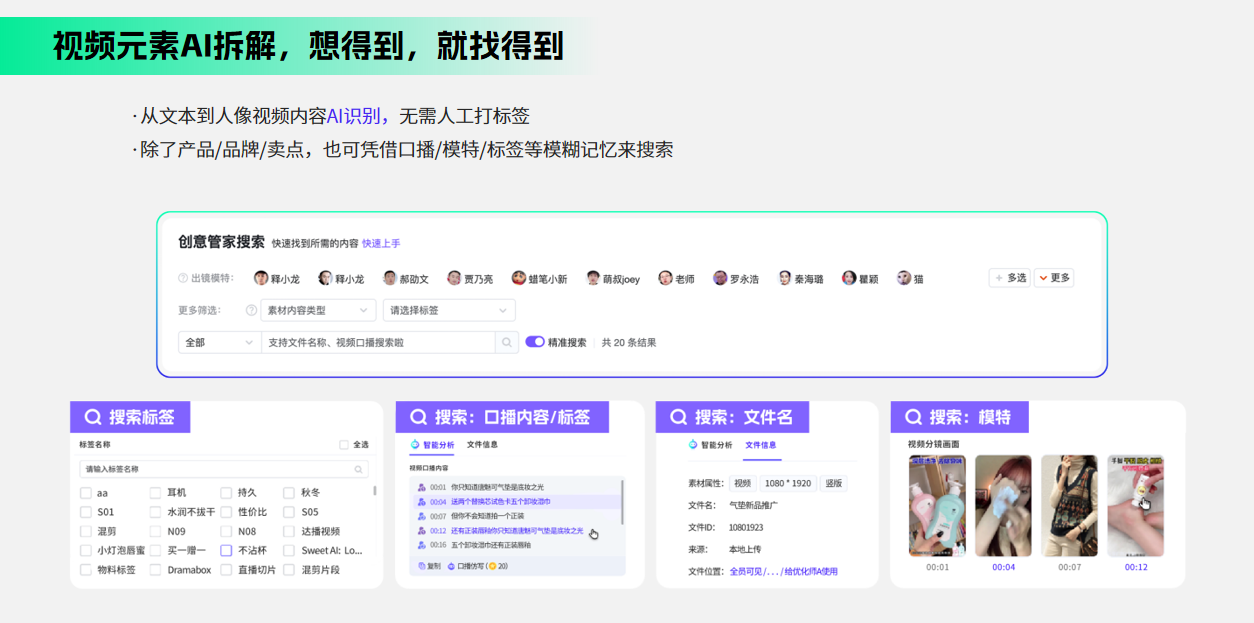
Task: Click the magnifier icon in main search bar
Action: click(x=508, y=342)
